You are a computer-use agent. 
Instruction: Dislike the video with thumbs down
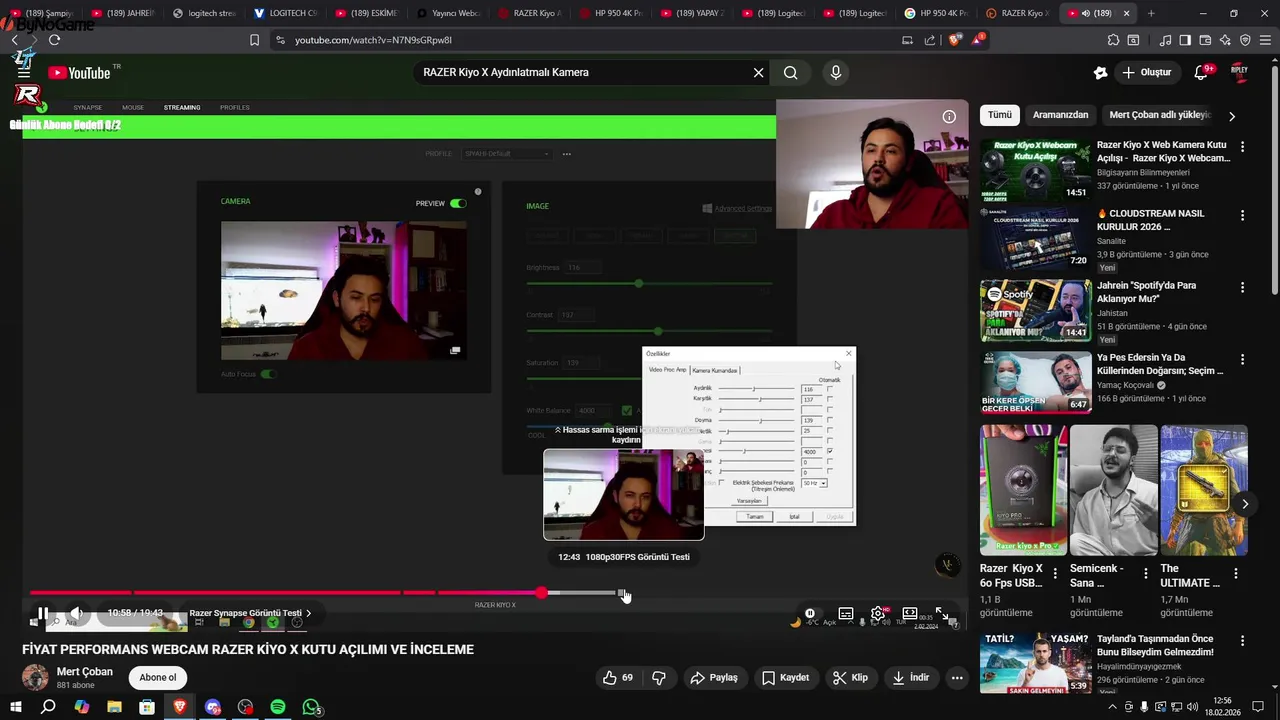[x=659, y=677]
